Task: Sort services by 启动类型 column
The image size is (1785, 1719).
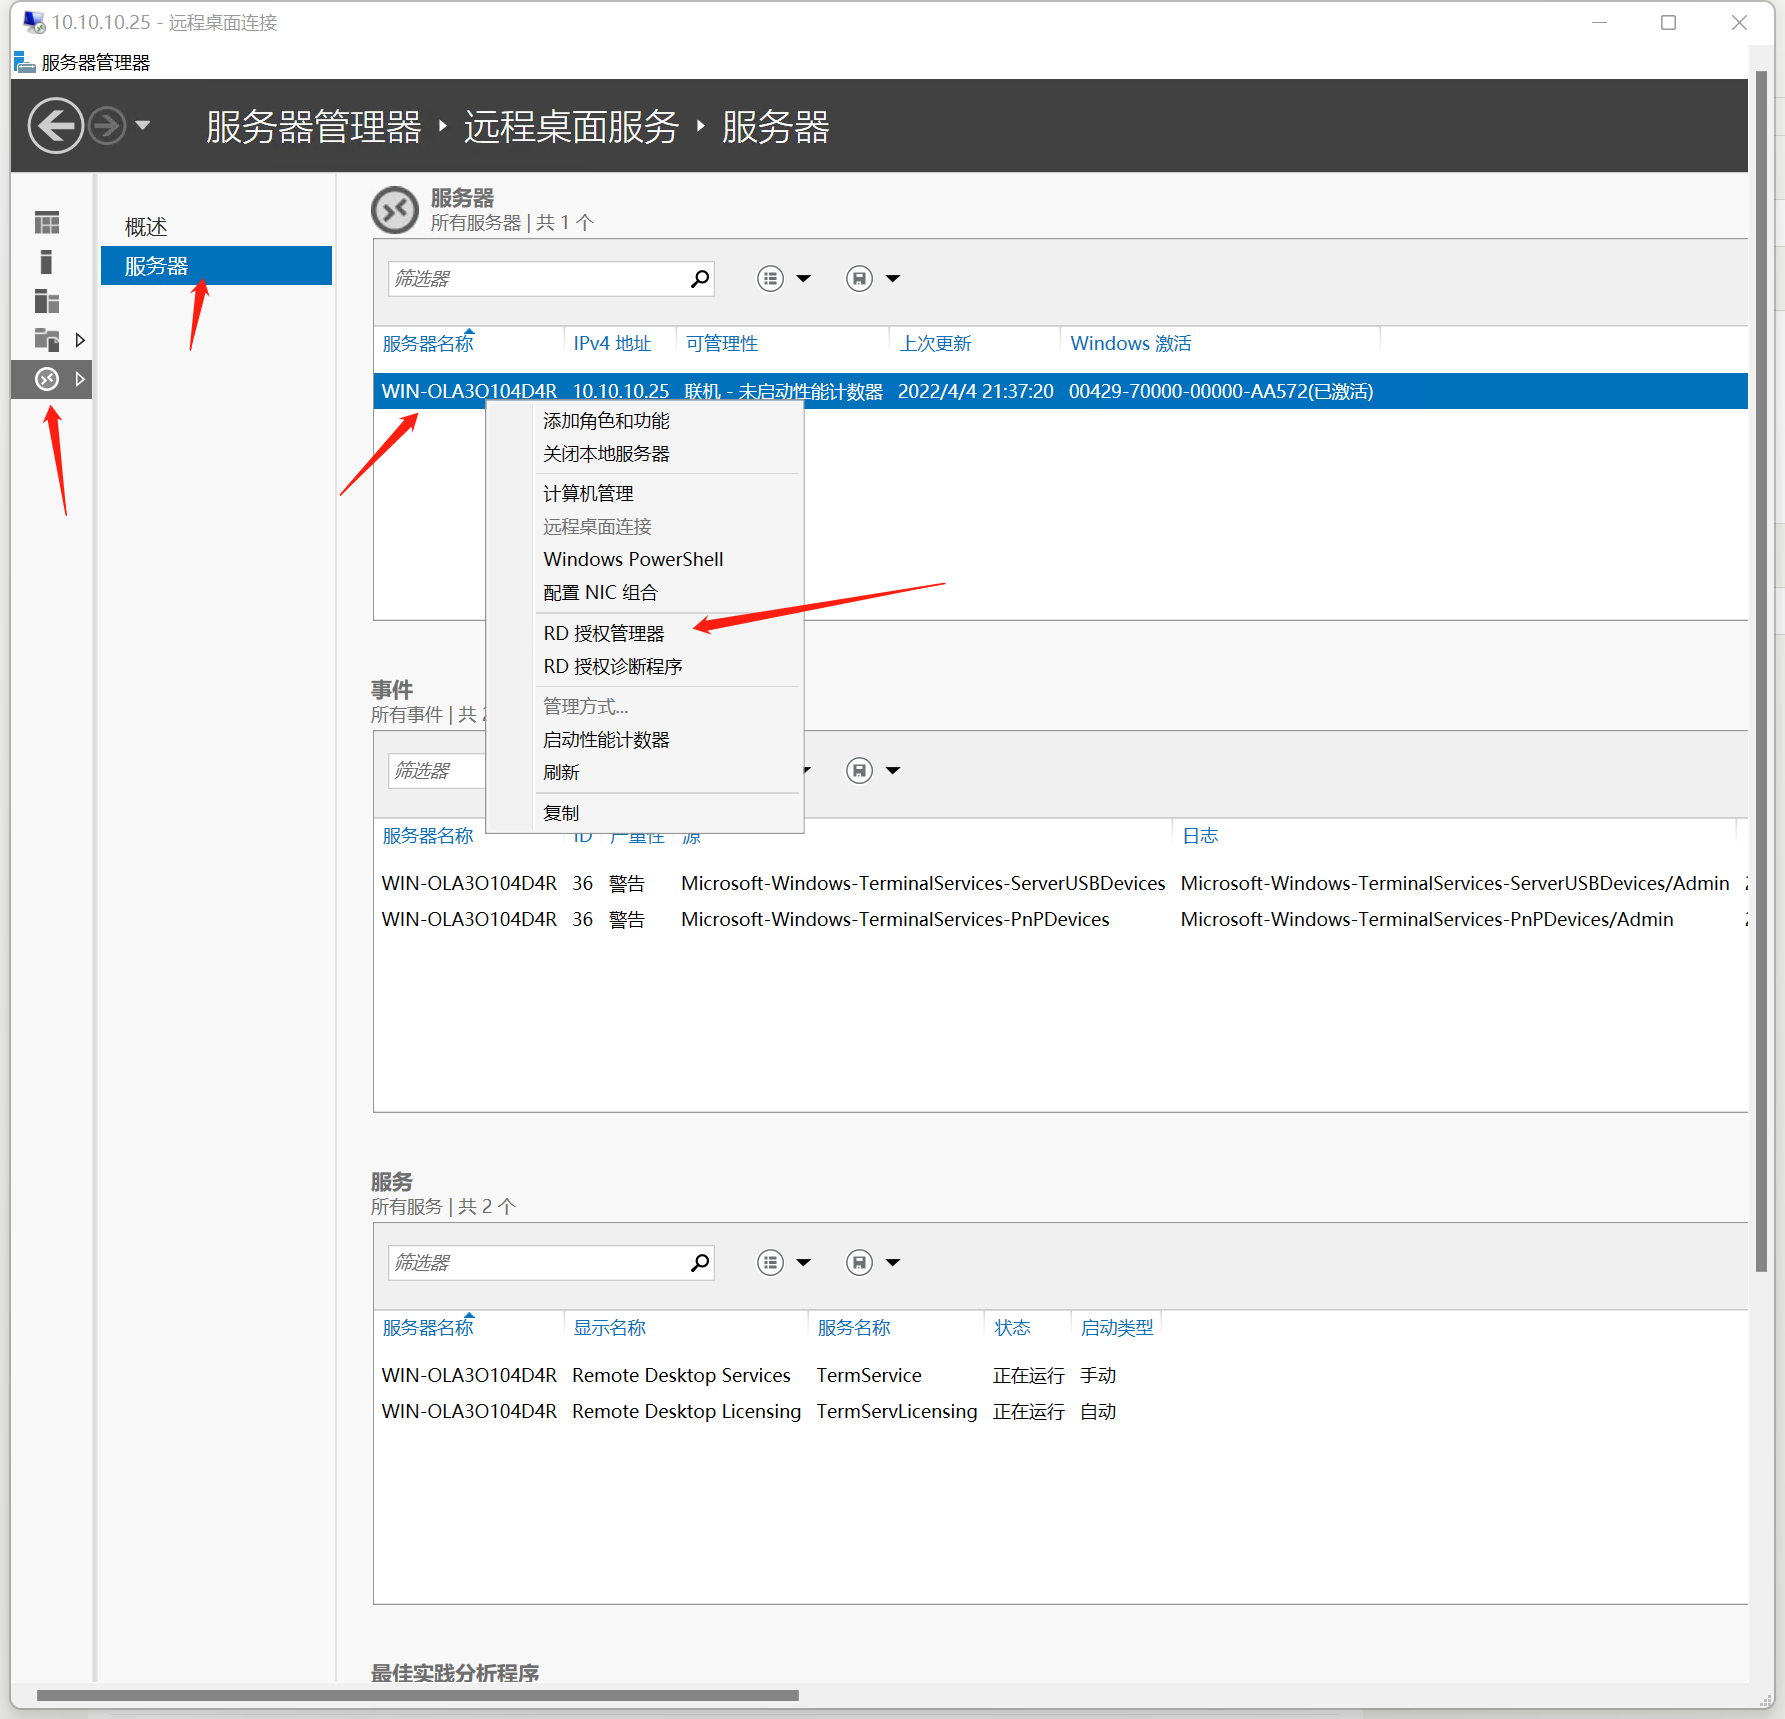Action: pyautogui.click(x=1117, y=1327)
